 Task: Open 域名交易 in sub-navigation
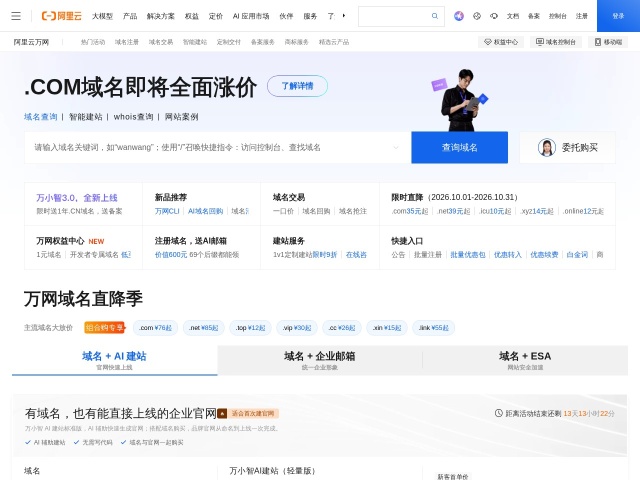click(x=161, y=42)
